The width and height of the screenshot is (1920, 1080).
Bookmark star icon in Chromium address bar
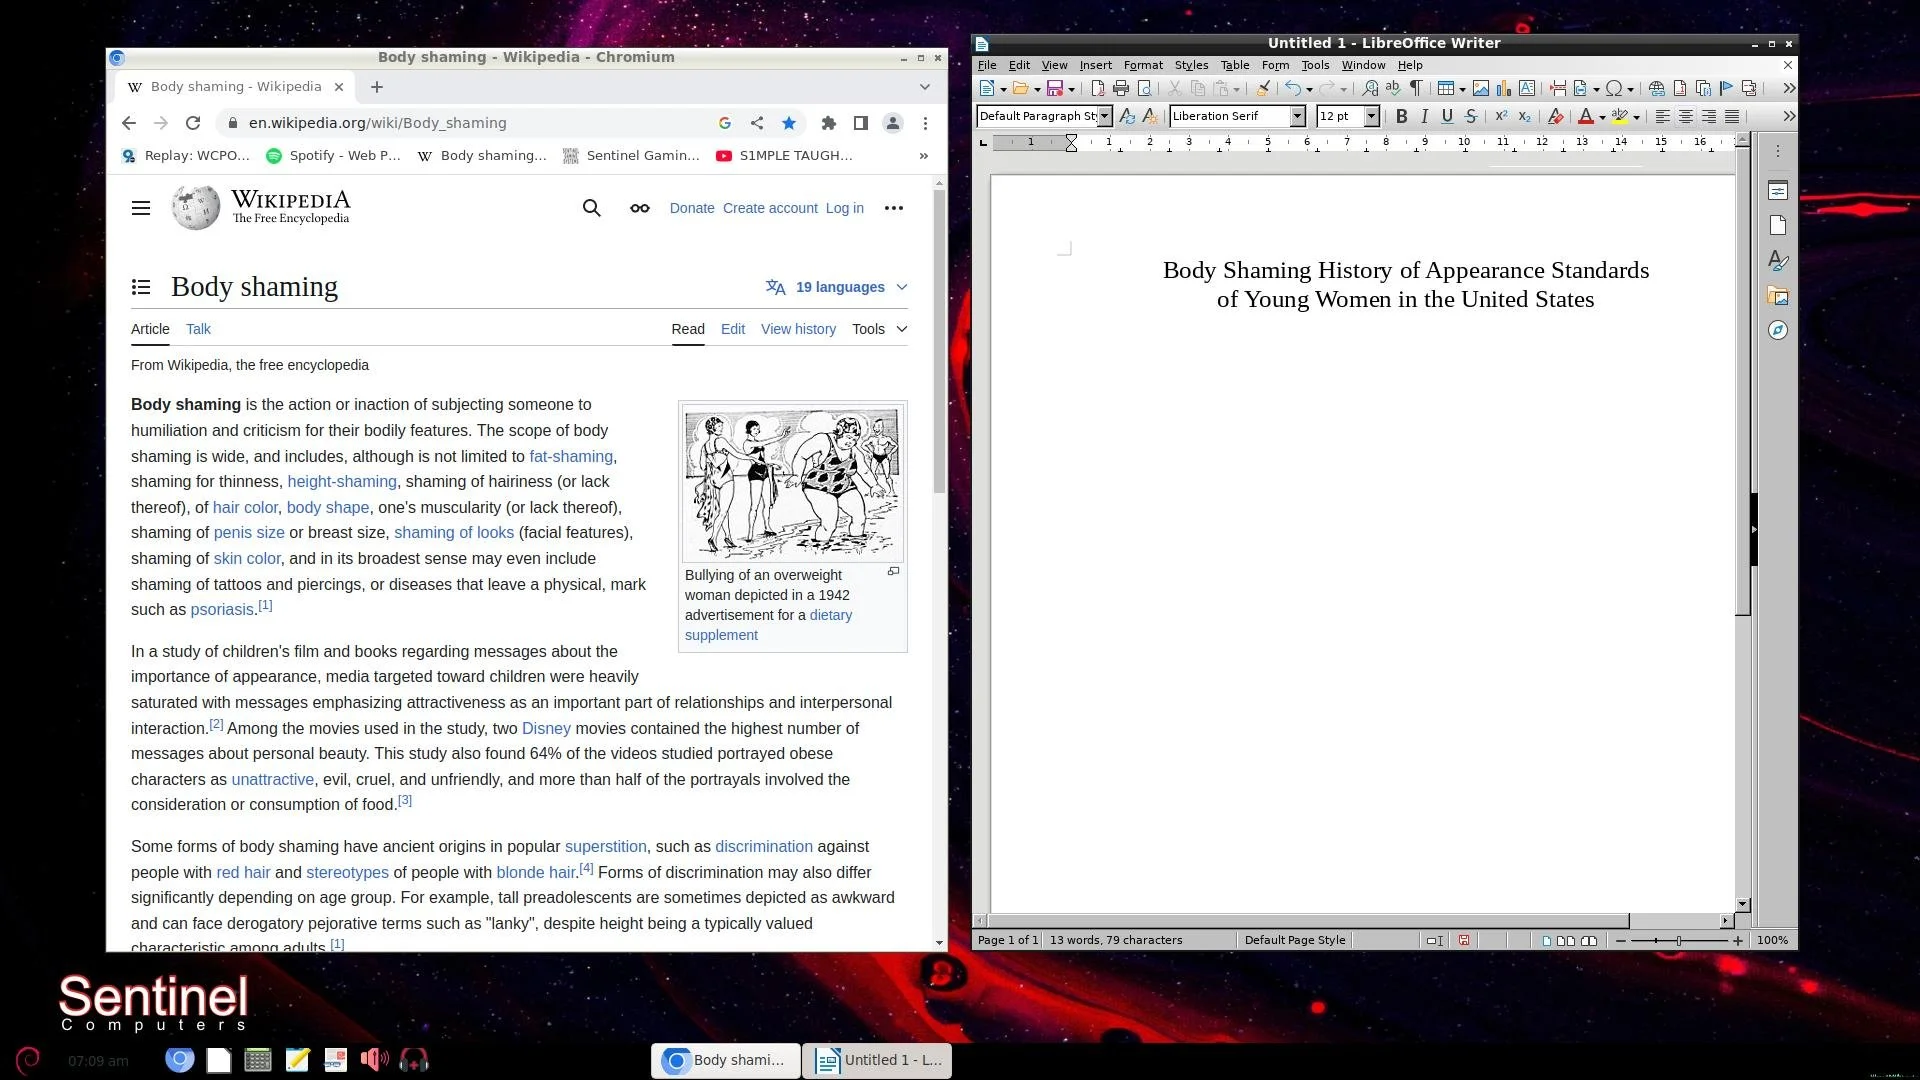(x=789, y=123)
